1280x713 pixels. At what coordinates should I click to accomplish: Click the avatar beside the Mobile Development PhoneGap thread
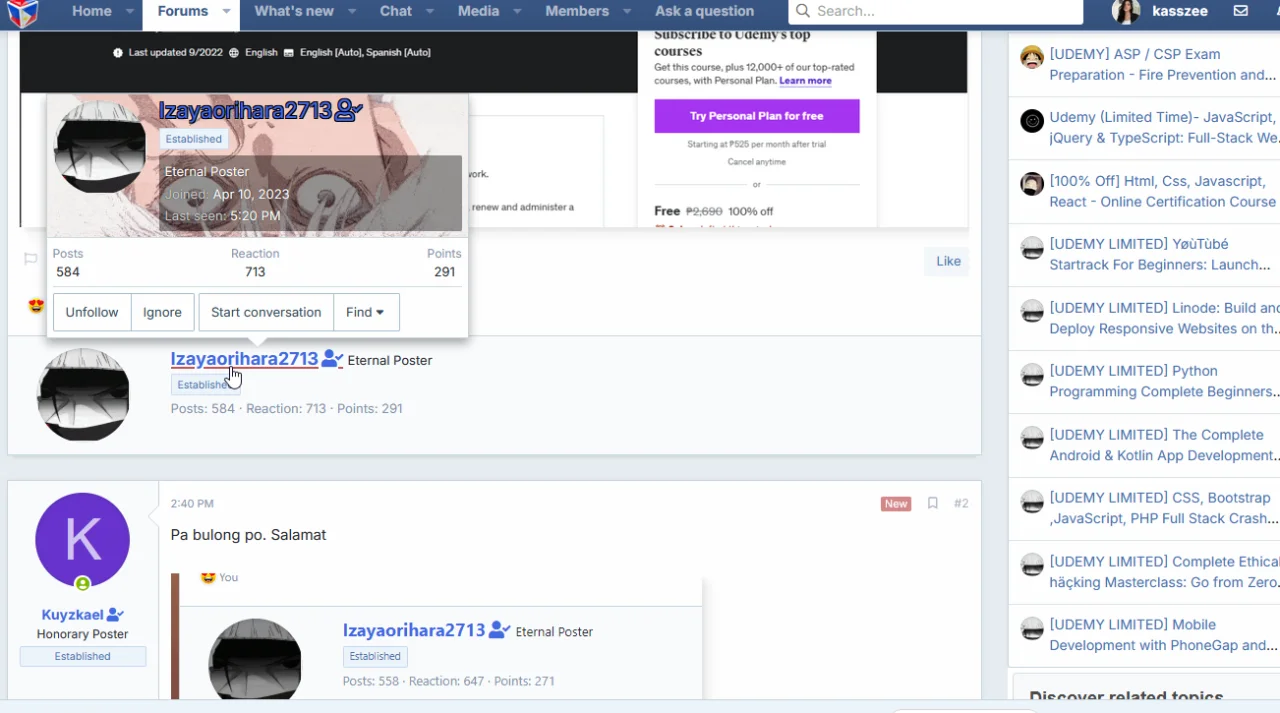pyautogui.click(x=1032, y=629)
